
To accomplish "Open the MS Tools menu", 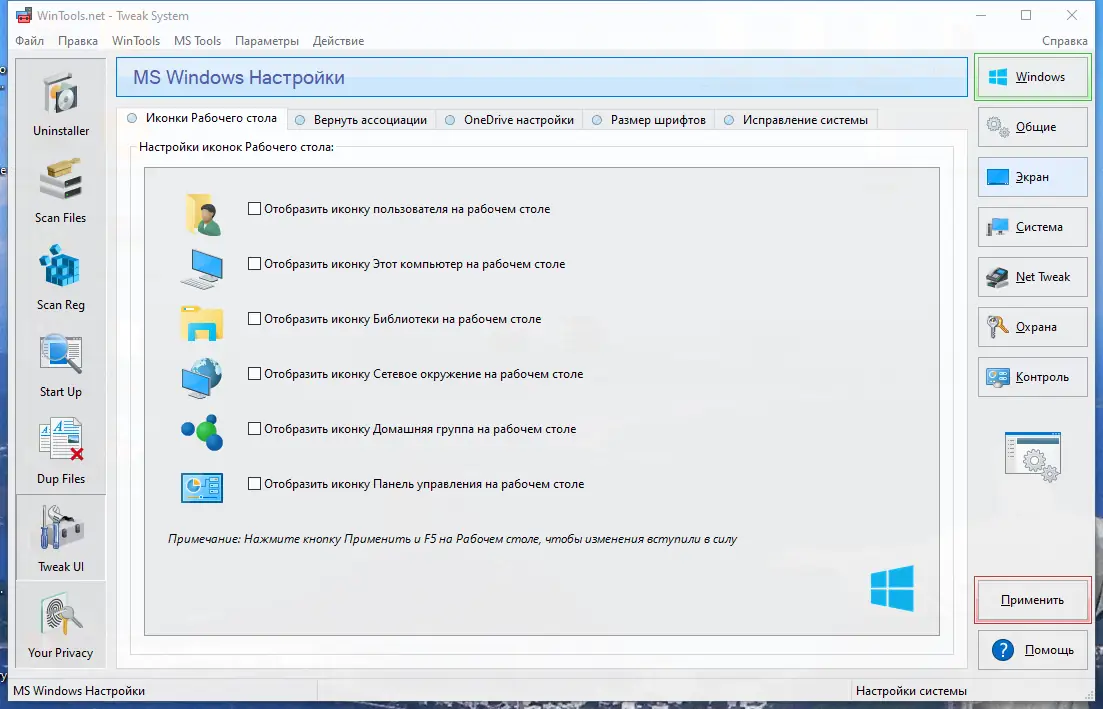I will (x=198, y=41).
